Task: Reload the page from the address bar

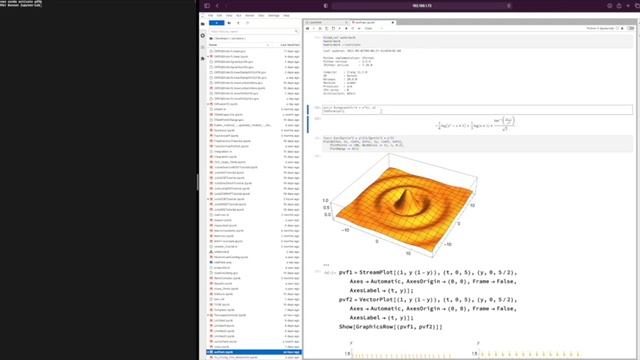Action: pos(509,6)
